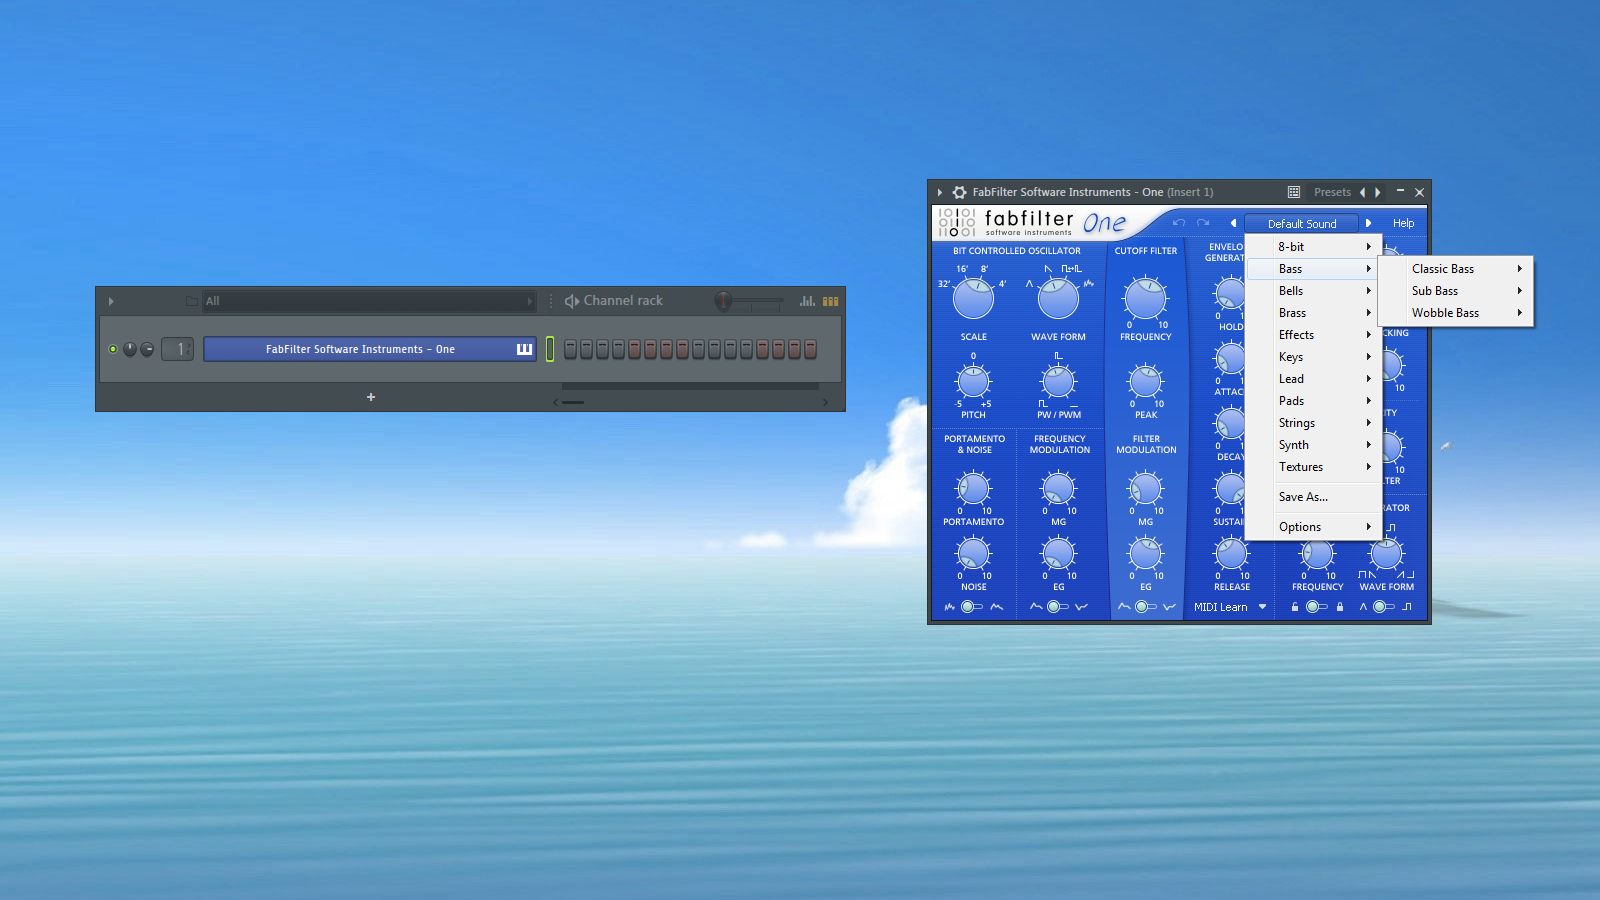Image resolution: width=1600 pixels, height=900 pixels.
Task: Open the piano roll icon on channel
Action: (x=524, y=349)
